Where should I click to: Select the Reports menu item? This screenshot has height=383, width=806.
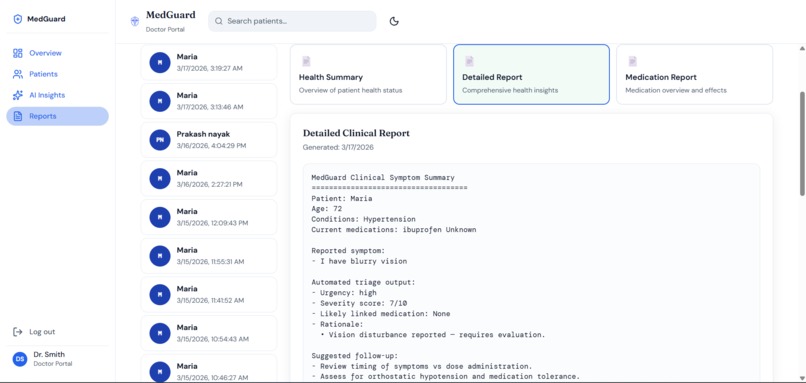[58, 116]
